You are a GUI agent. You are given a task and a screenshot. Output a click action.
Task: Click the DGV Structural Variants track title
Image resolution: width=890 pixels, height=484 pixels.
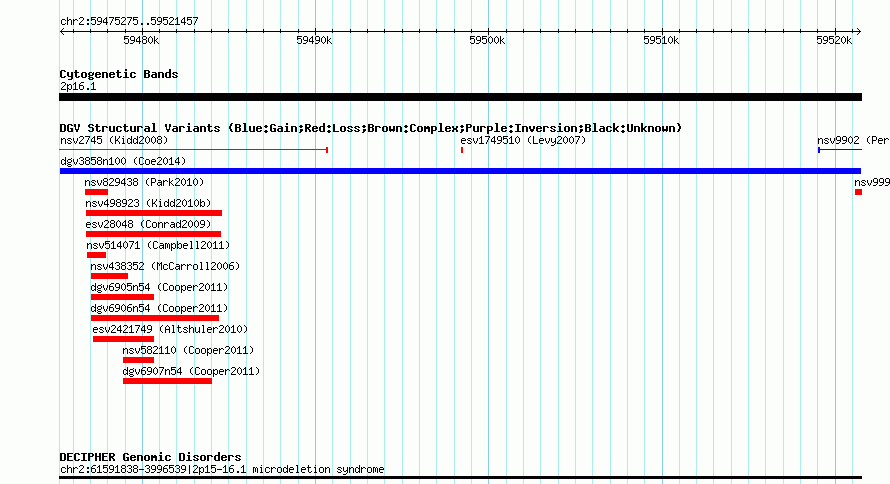point(371,128)
